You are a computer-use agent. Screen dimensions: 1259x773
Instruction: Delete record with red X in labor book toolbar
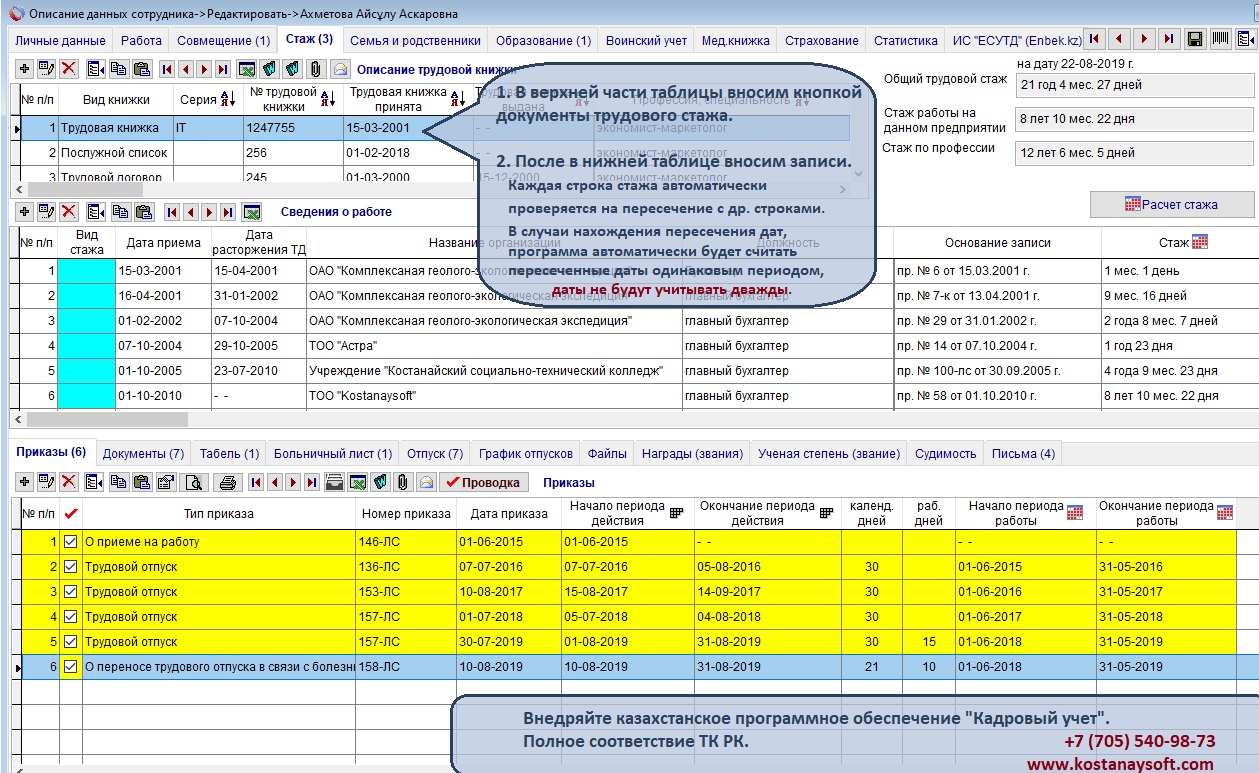click(68, 69)
